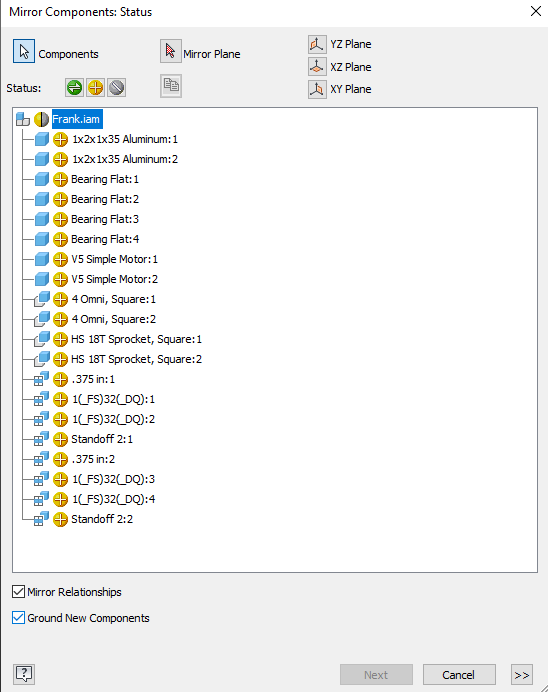The image size is (548, 692).
Task: Select the 1(_FS)32(_DQ):2 row text
Action: (113, 419)
